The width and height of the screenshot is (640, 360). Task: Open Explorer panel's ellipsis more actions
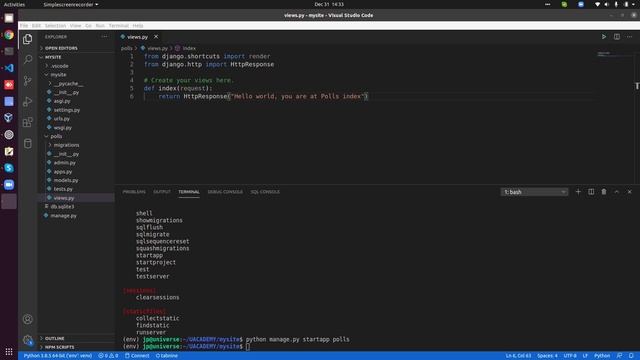tap(104, 37)
